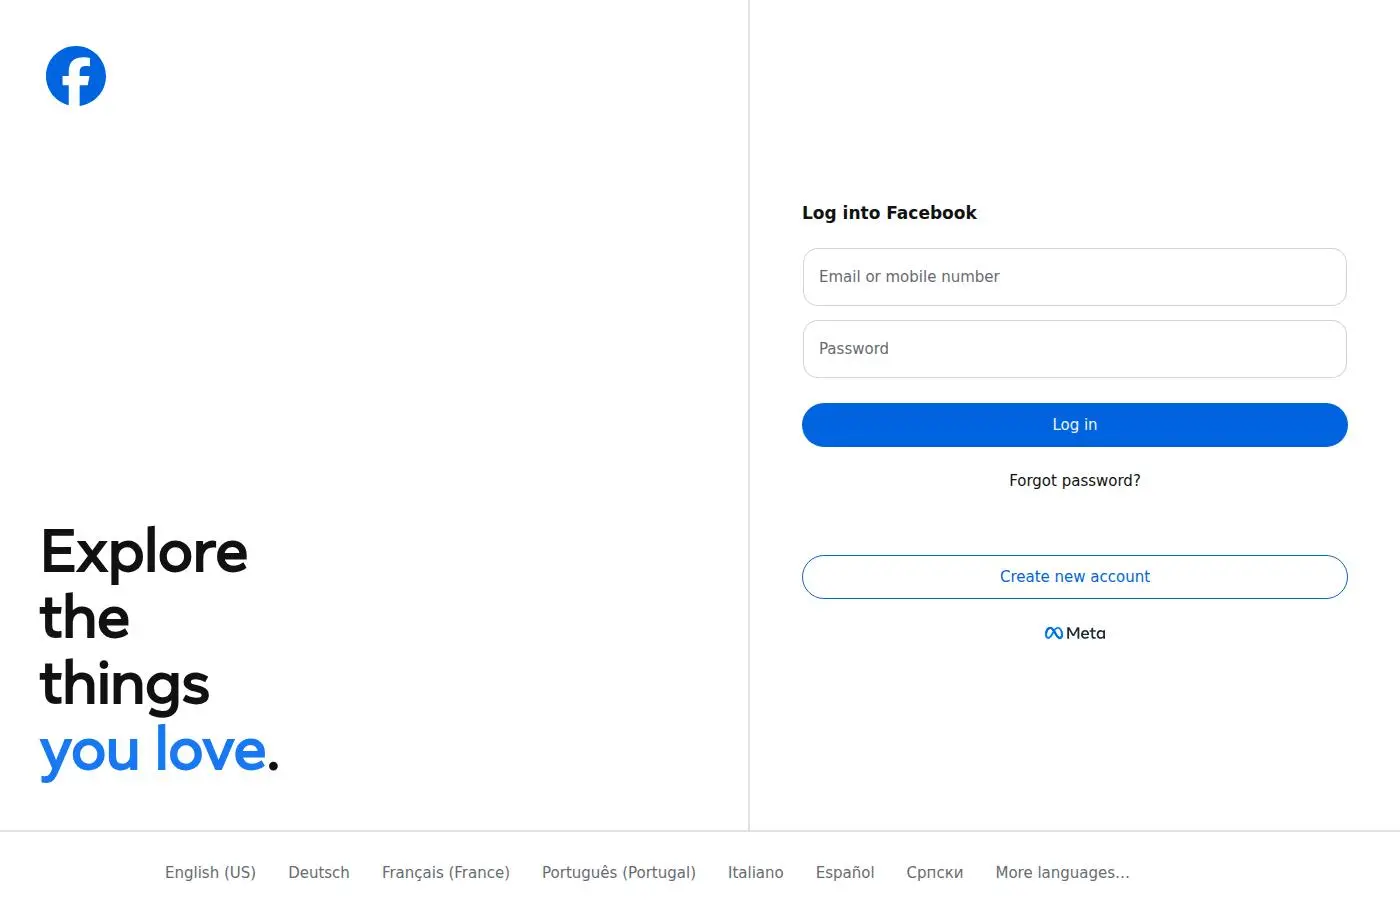Switch language to Français (France)

pyautogui.click(x=446, y=872)
